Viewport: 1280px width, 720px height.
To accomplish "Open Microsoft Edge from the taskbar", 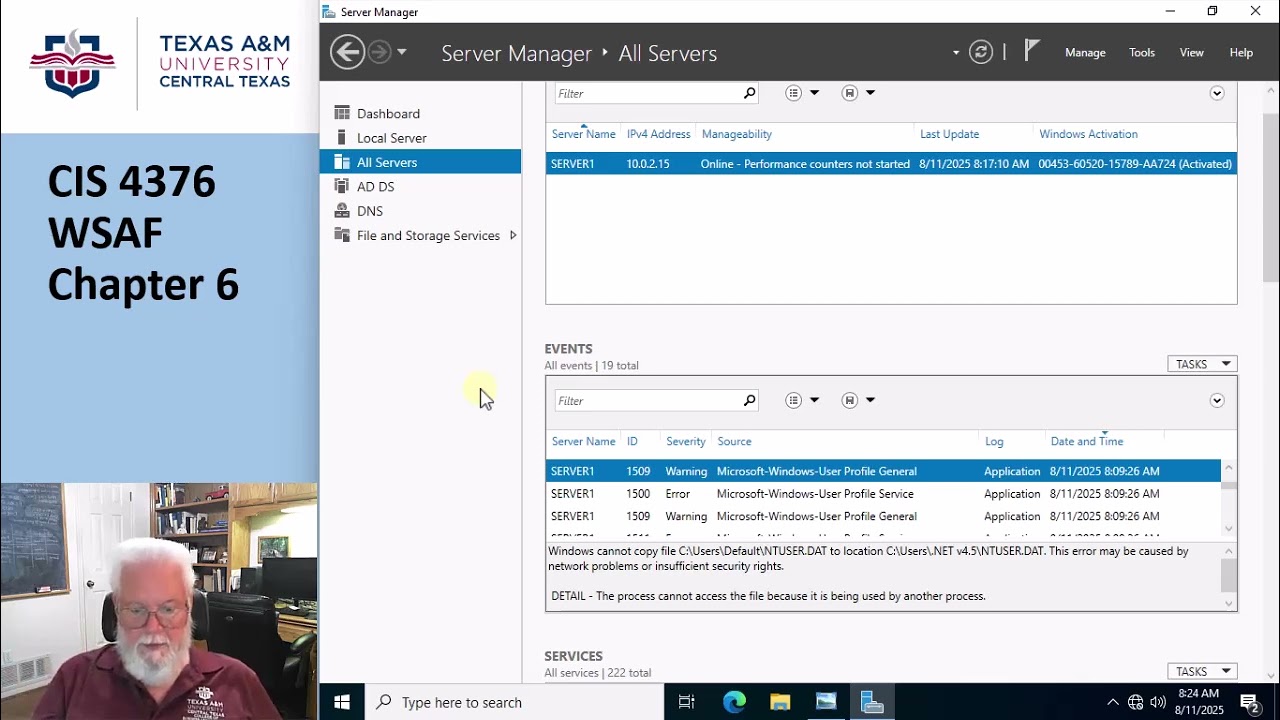I will (x=734, y=702).
